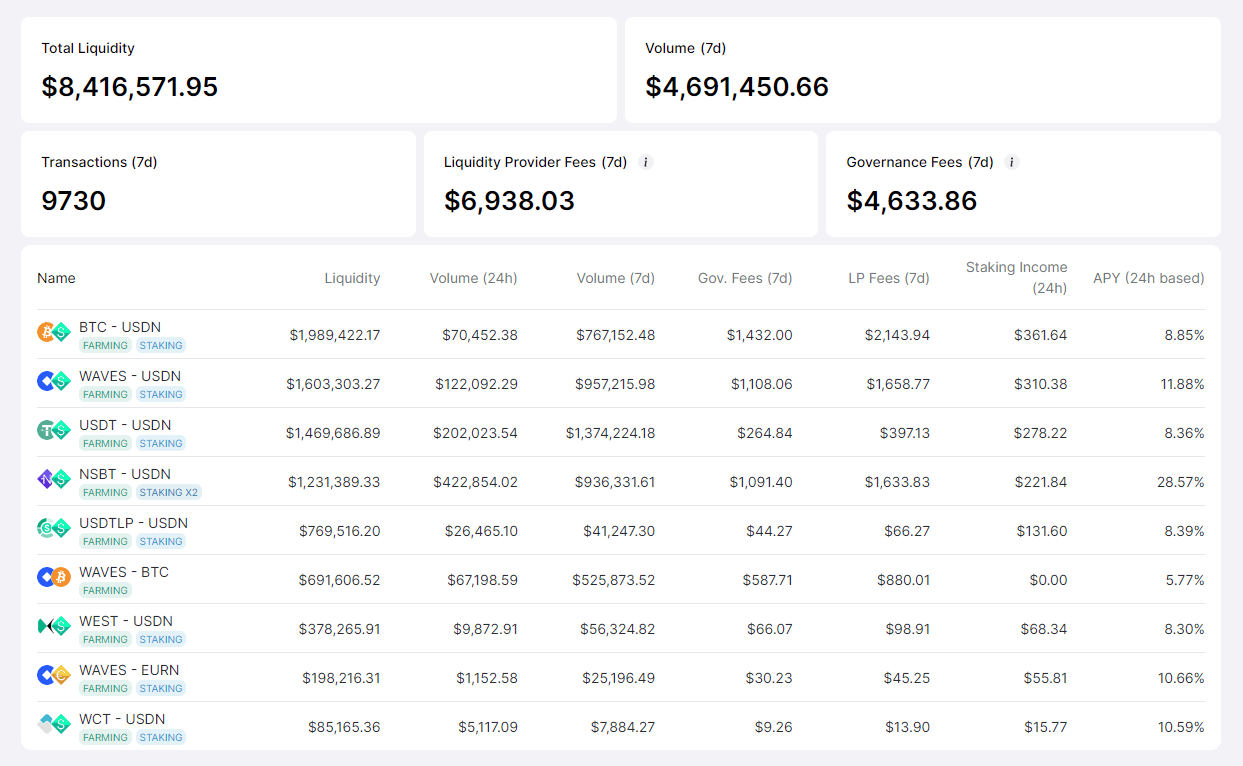Sort table by Name column header

click(x=56, y=278)
